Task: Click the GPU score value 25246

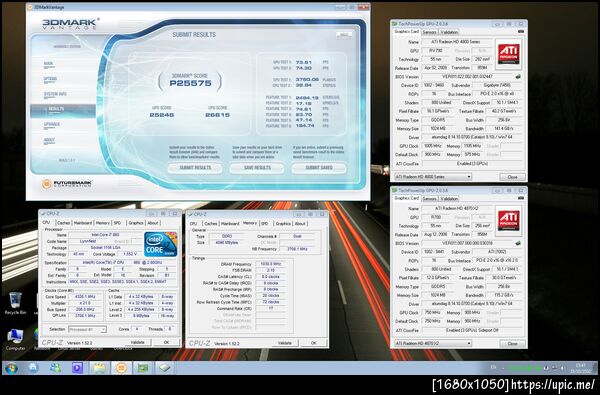Action: pyautogui.click(x=162, y=115)
